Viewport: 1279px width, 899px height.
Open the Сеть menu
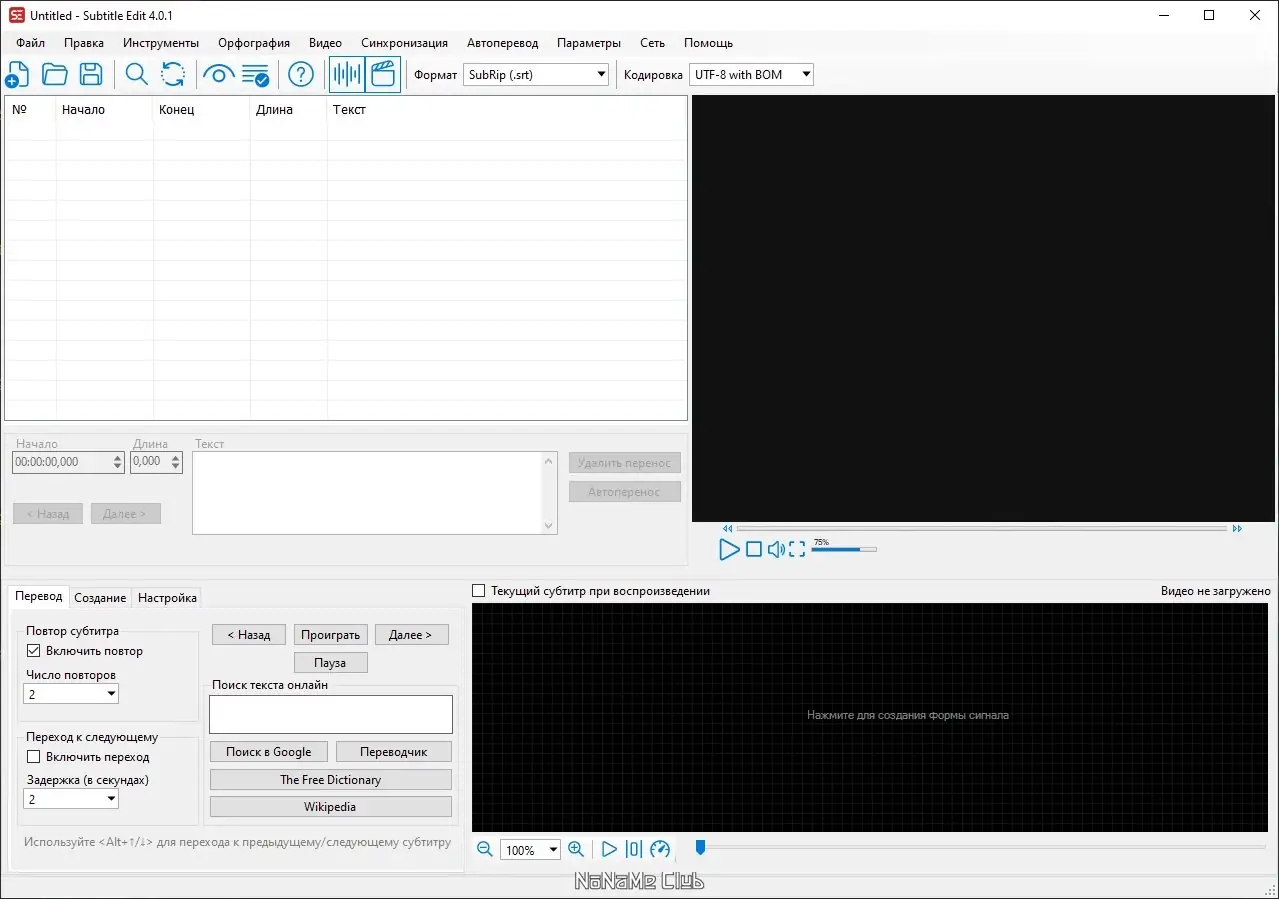[x=652, y=43]
